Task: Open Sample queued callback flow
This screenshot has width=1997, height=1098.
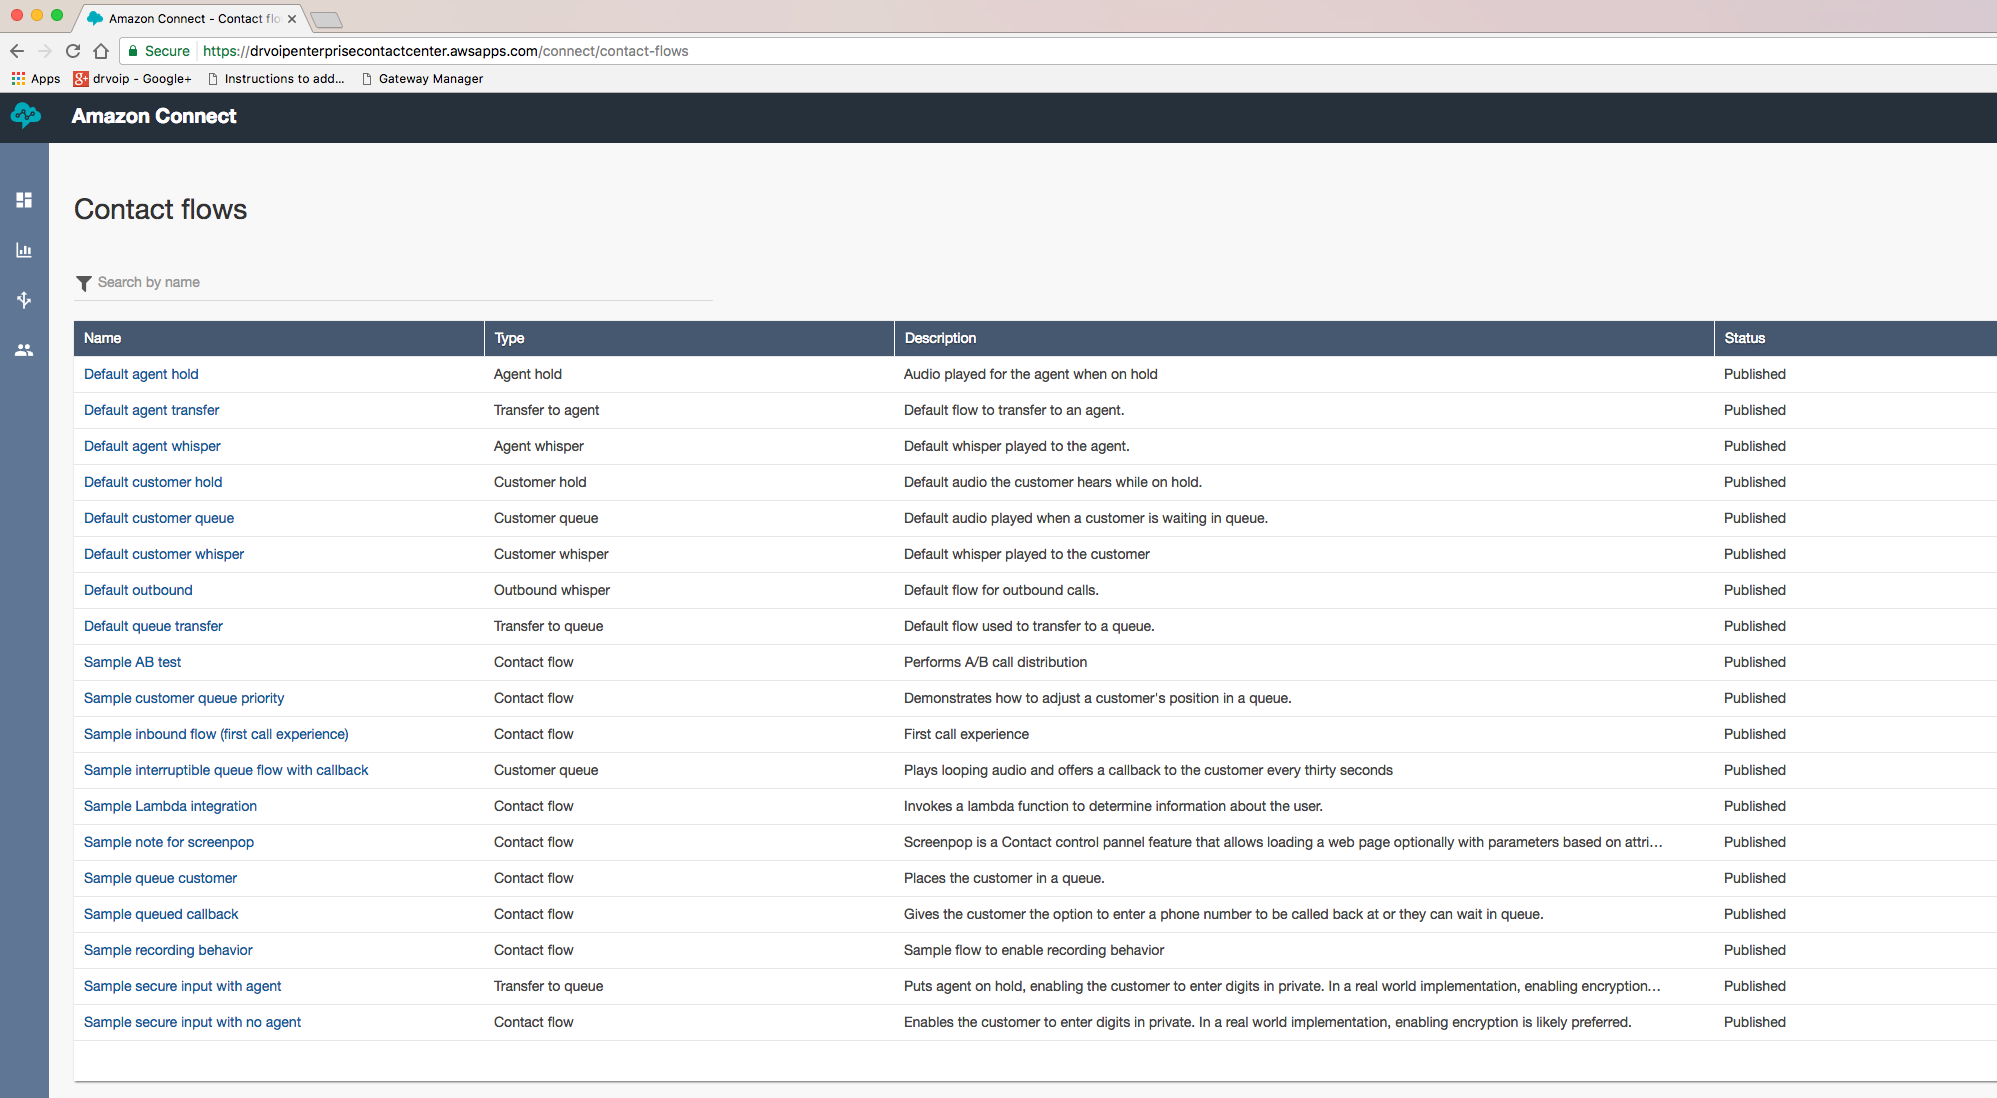Action: click(x=161, y=914)
